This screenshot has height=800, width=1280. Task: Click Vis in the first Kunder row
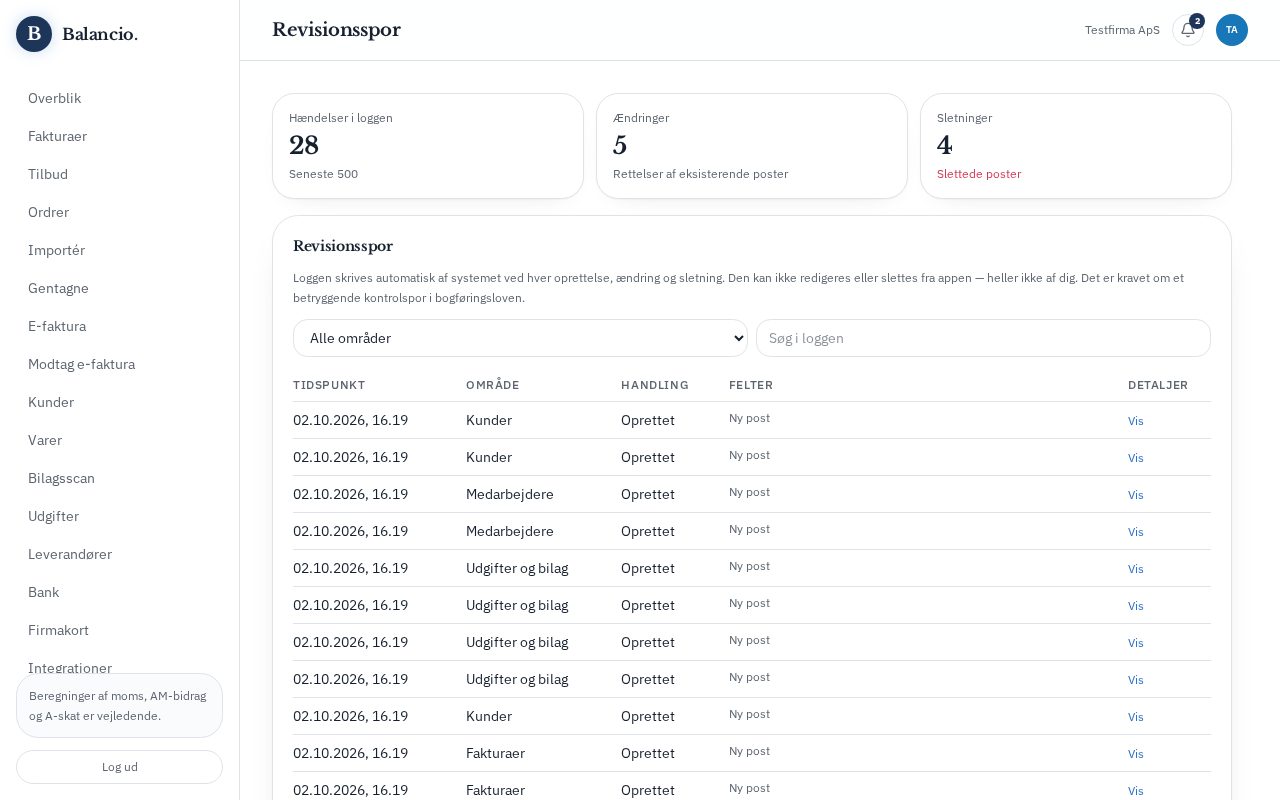click(1135, 421)
